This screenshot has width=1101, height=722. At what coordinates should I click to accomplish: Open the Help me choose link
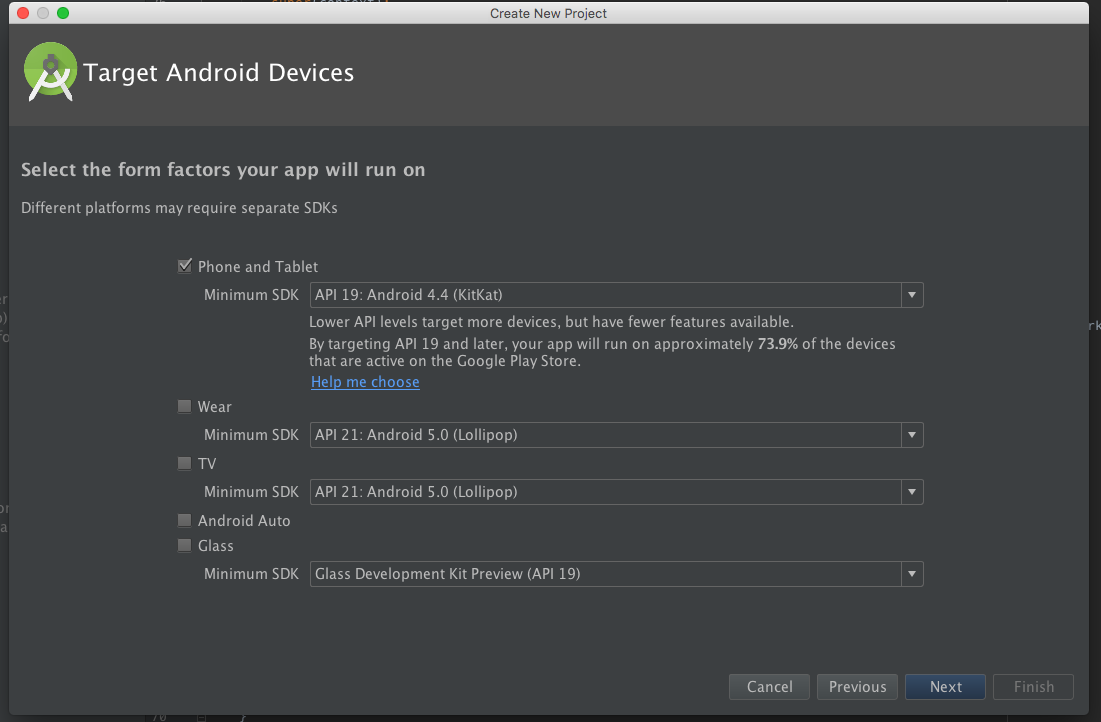click(x=365, y=382)
